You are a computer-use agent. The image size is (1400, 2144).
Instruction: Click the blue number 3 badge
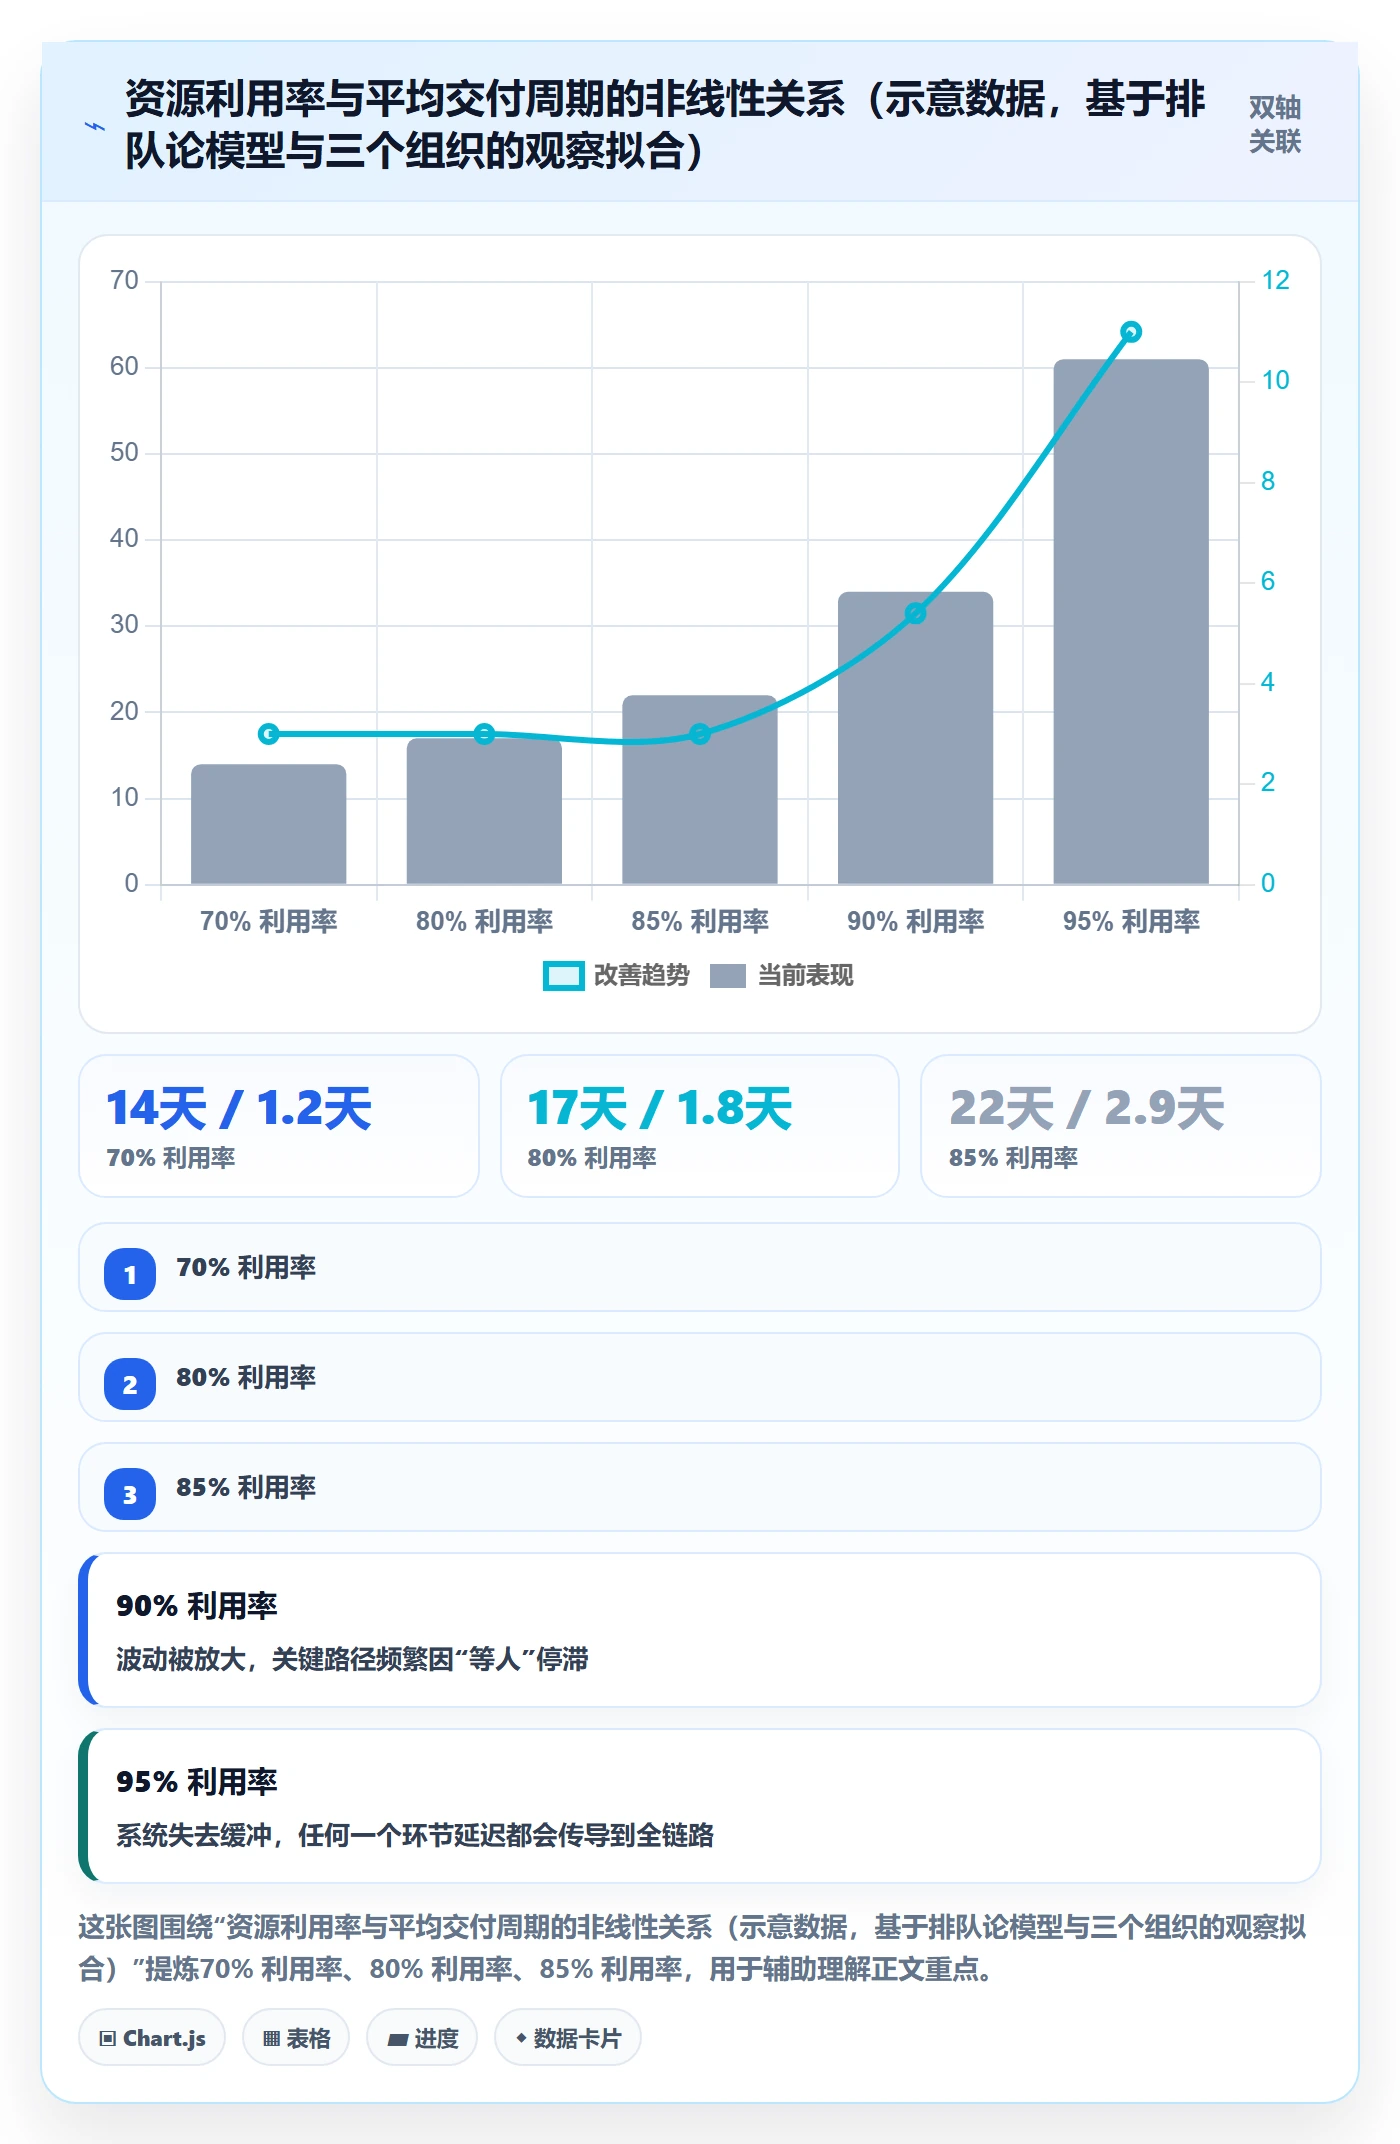tap(130, 1494)
